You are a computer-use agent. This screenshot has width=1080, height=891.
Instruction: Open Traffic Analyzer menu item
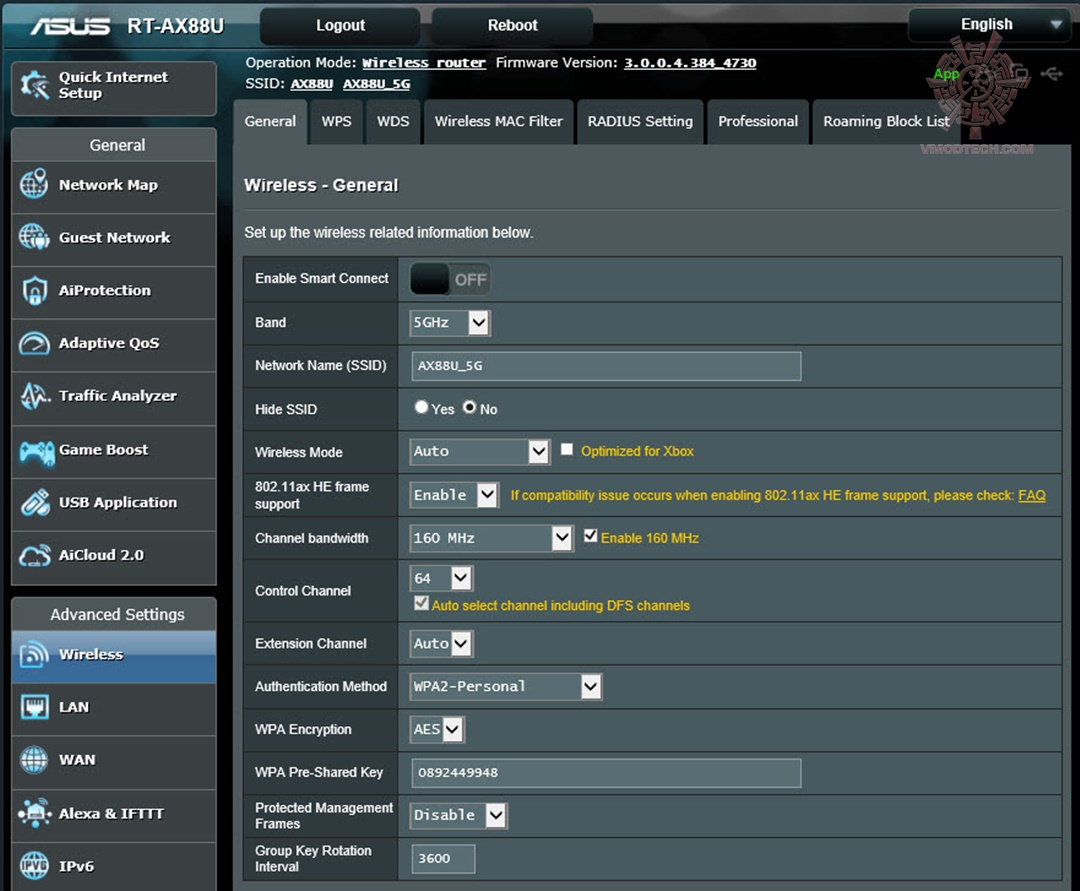[114, 398]
